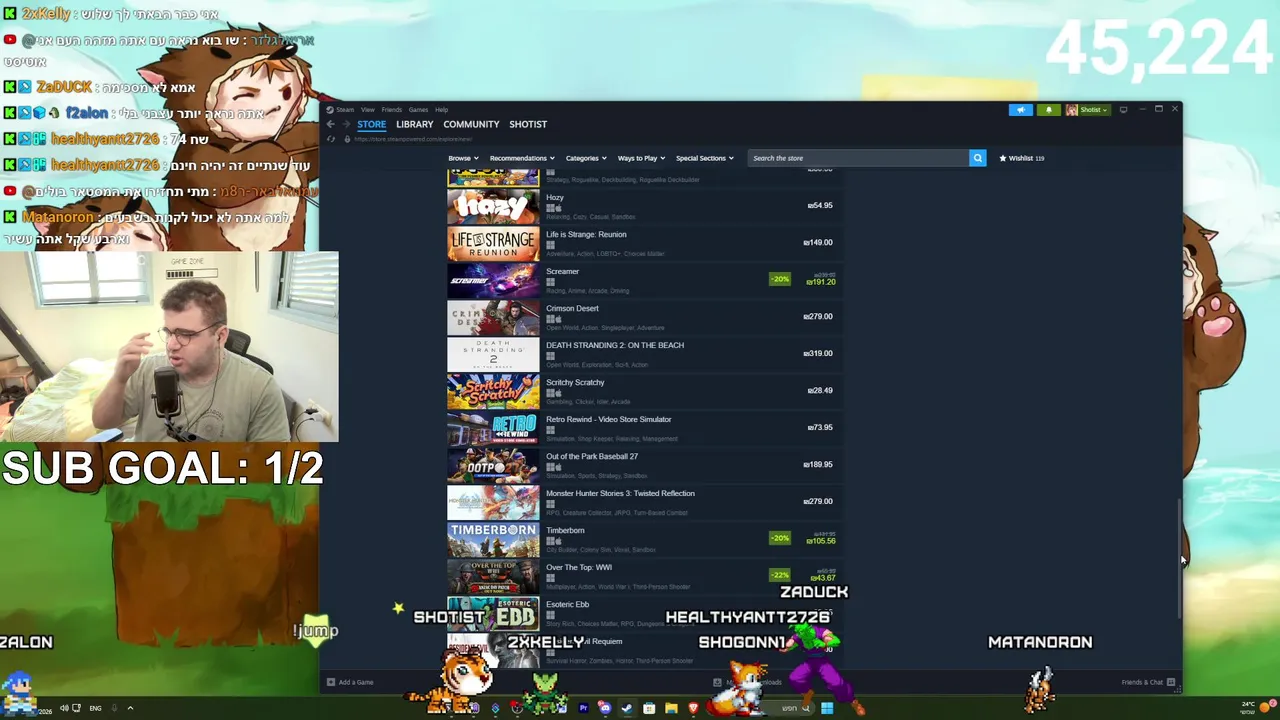
Task: Switch to the STORE tab
Action: [371, 124]
